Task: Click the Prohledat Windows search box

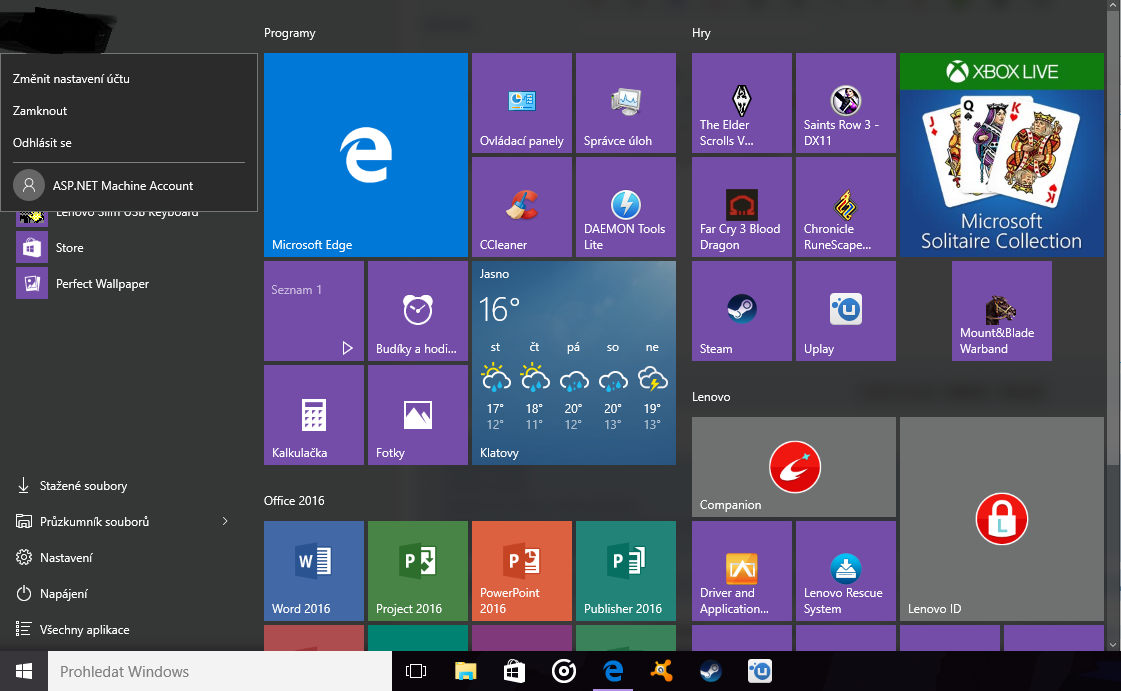Action: (220, 671)
